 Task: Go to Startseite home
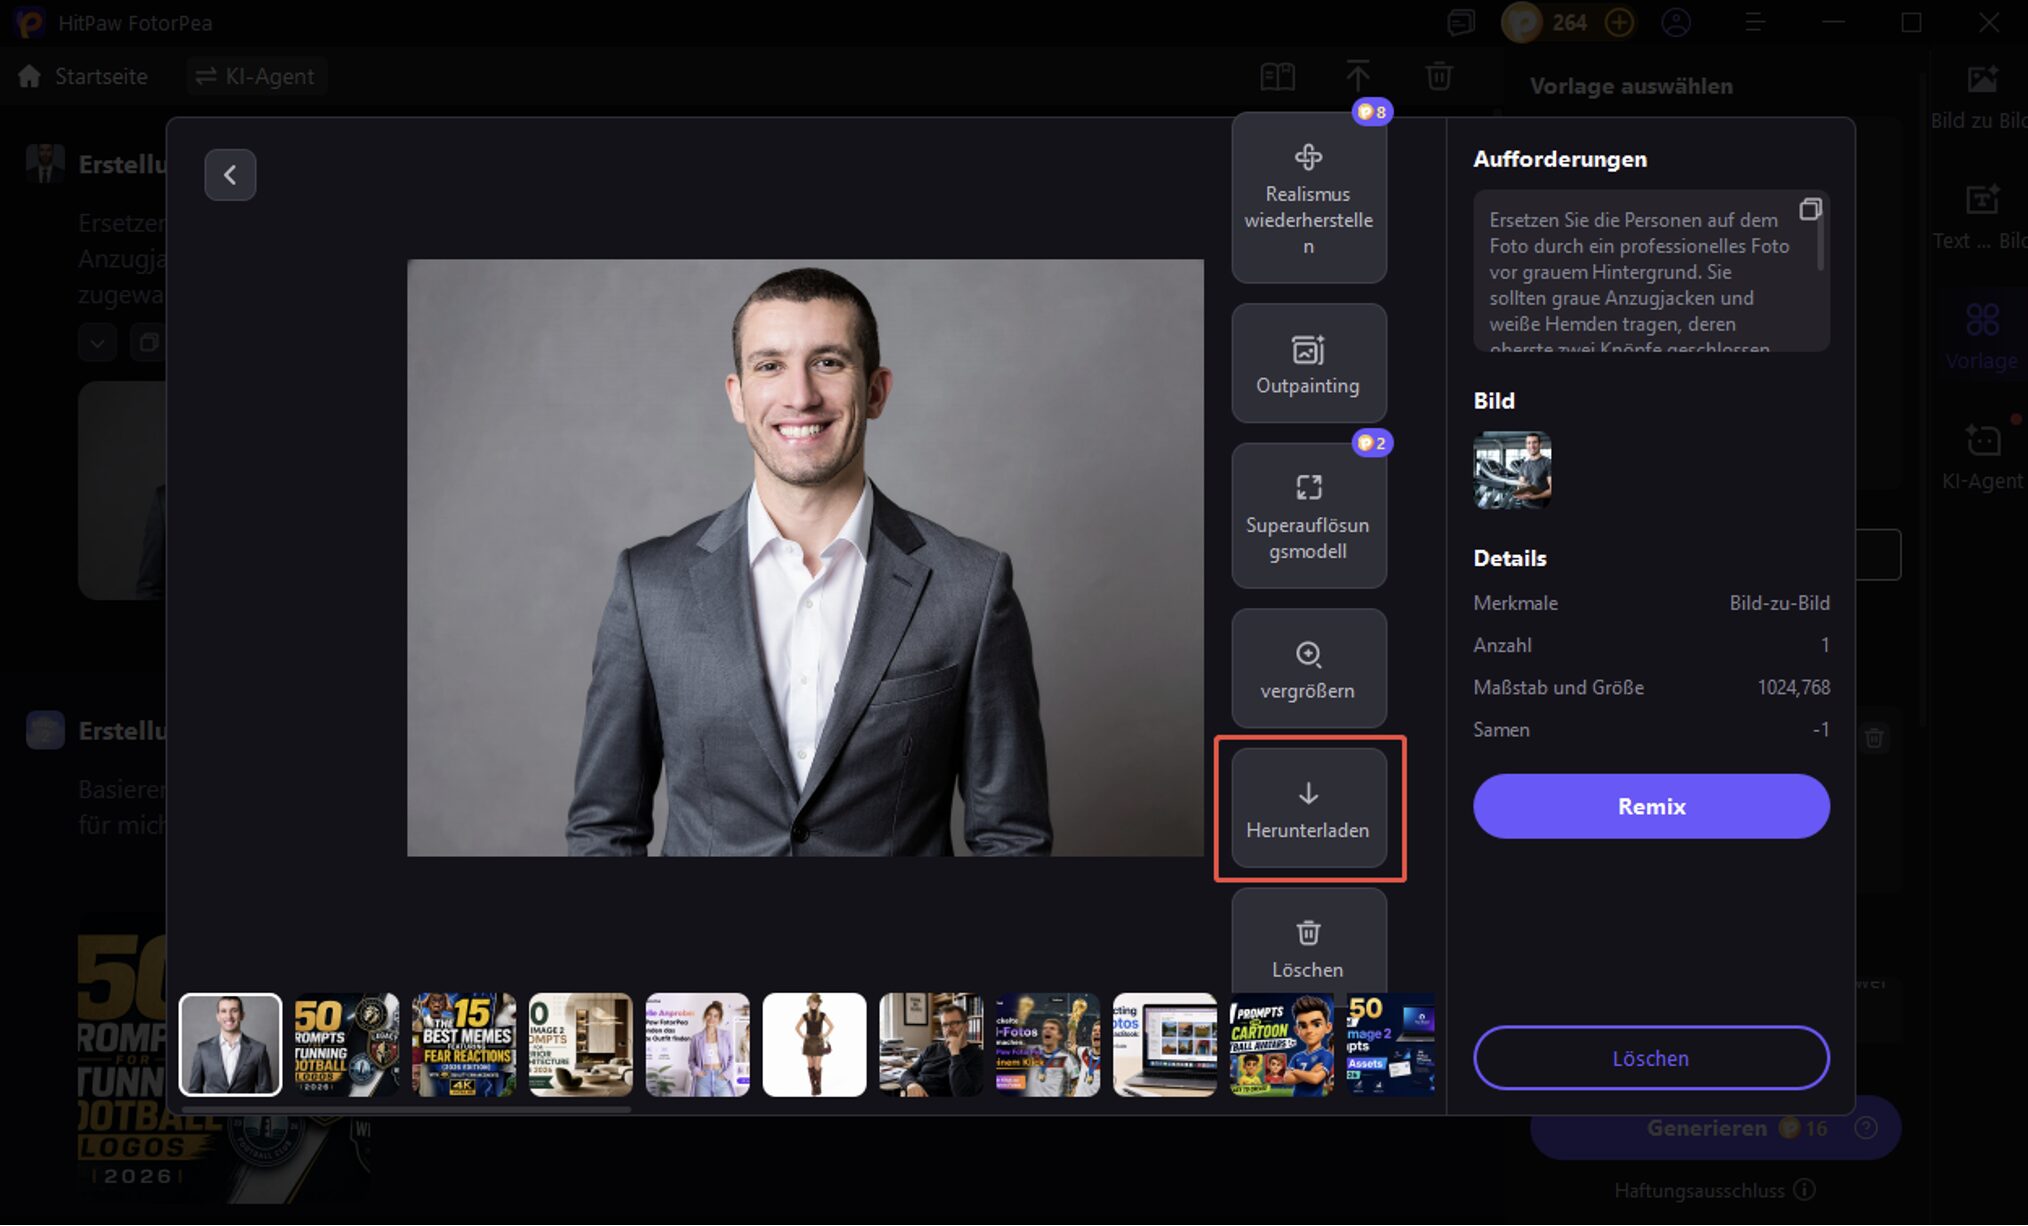[83, 76]
